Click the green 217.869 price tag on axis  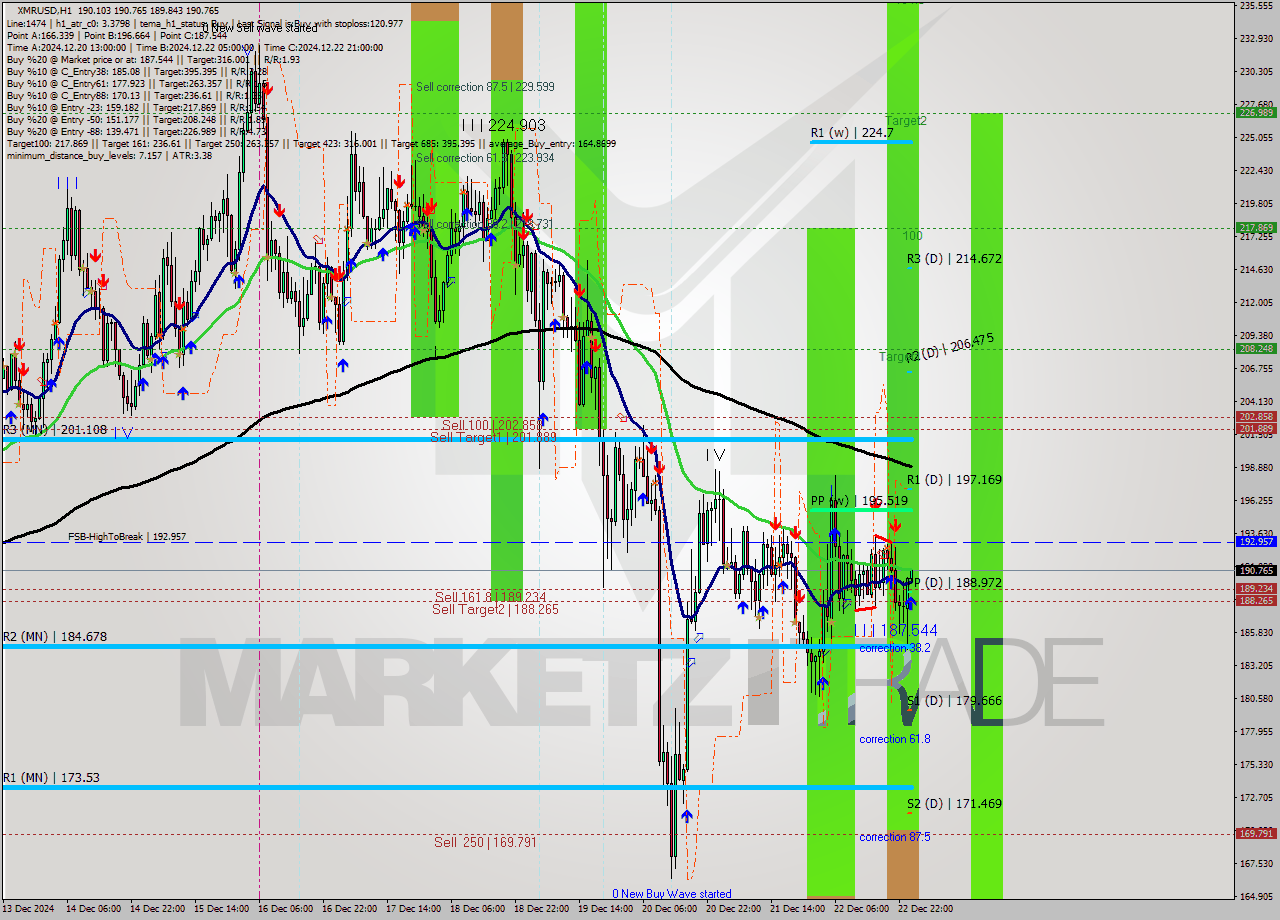point(1256,228)
